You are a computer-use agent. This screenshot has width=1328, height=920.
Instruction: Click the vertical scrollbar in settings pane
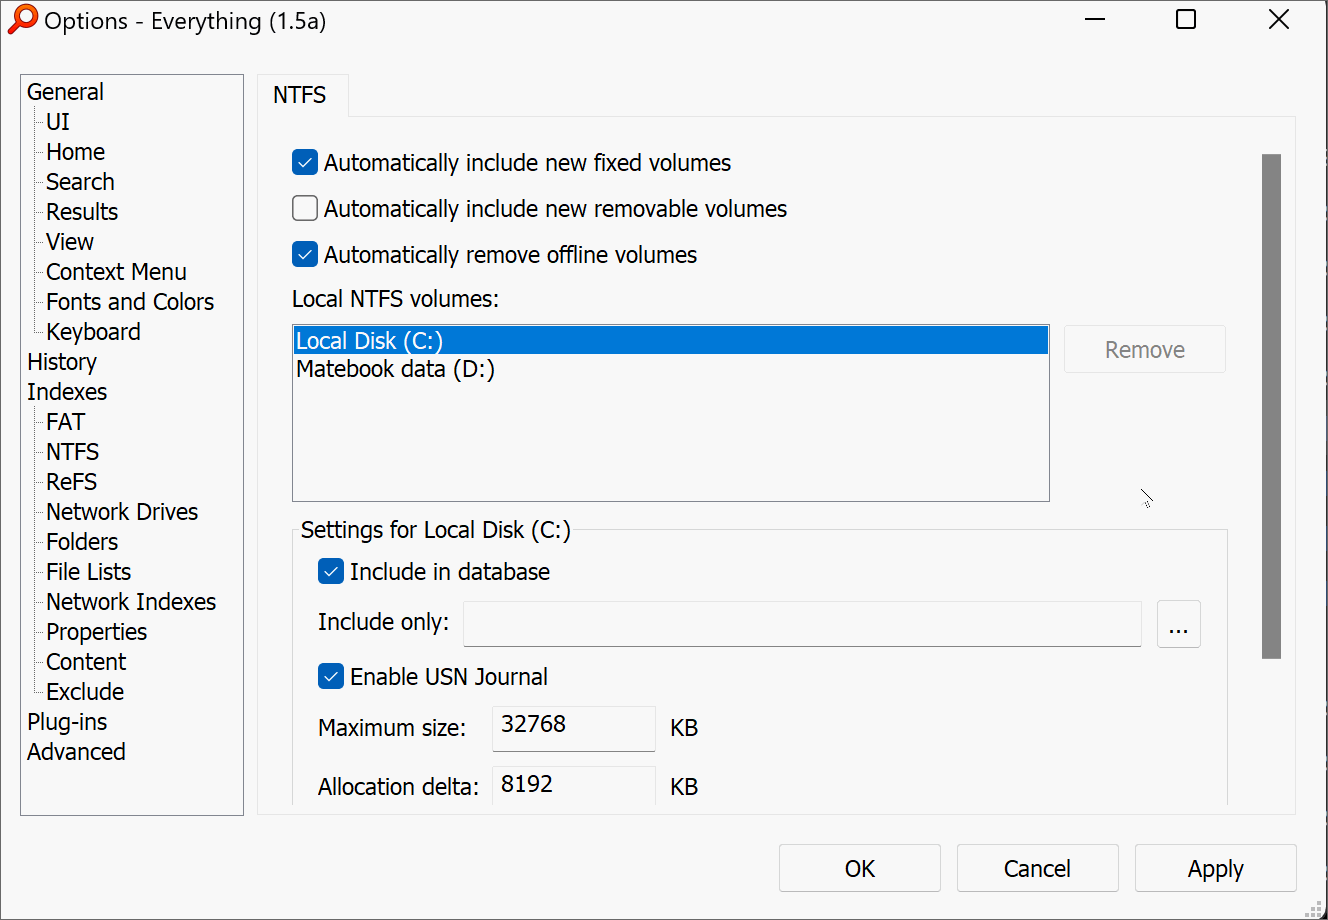point(1271,406)
